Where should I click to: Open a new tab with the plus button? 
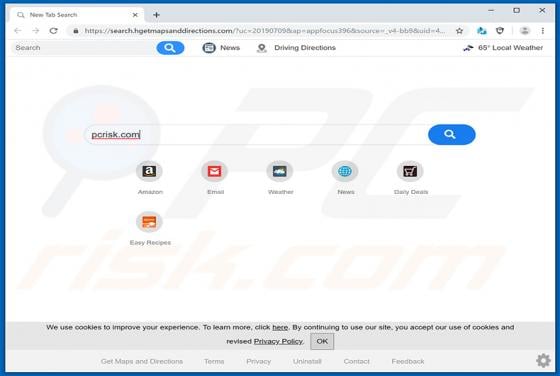[156, 15]
